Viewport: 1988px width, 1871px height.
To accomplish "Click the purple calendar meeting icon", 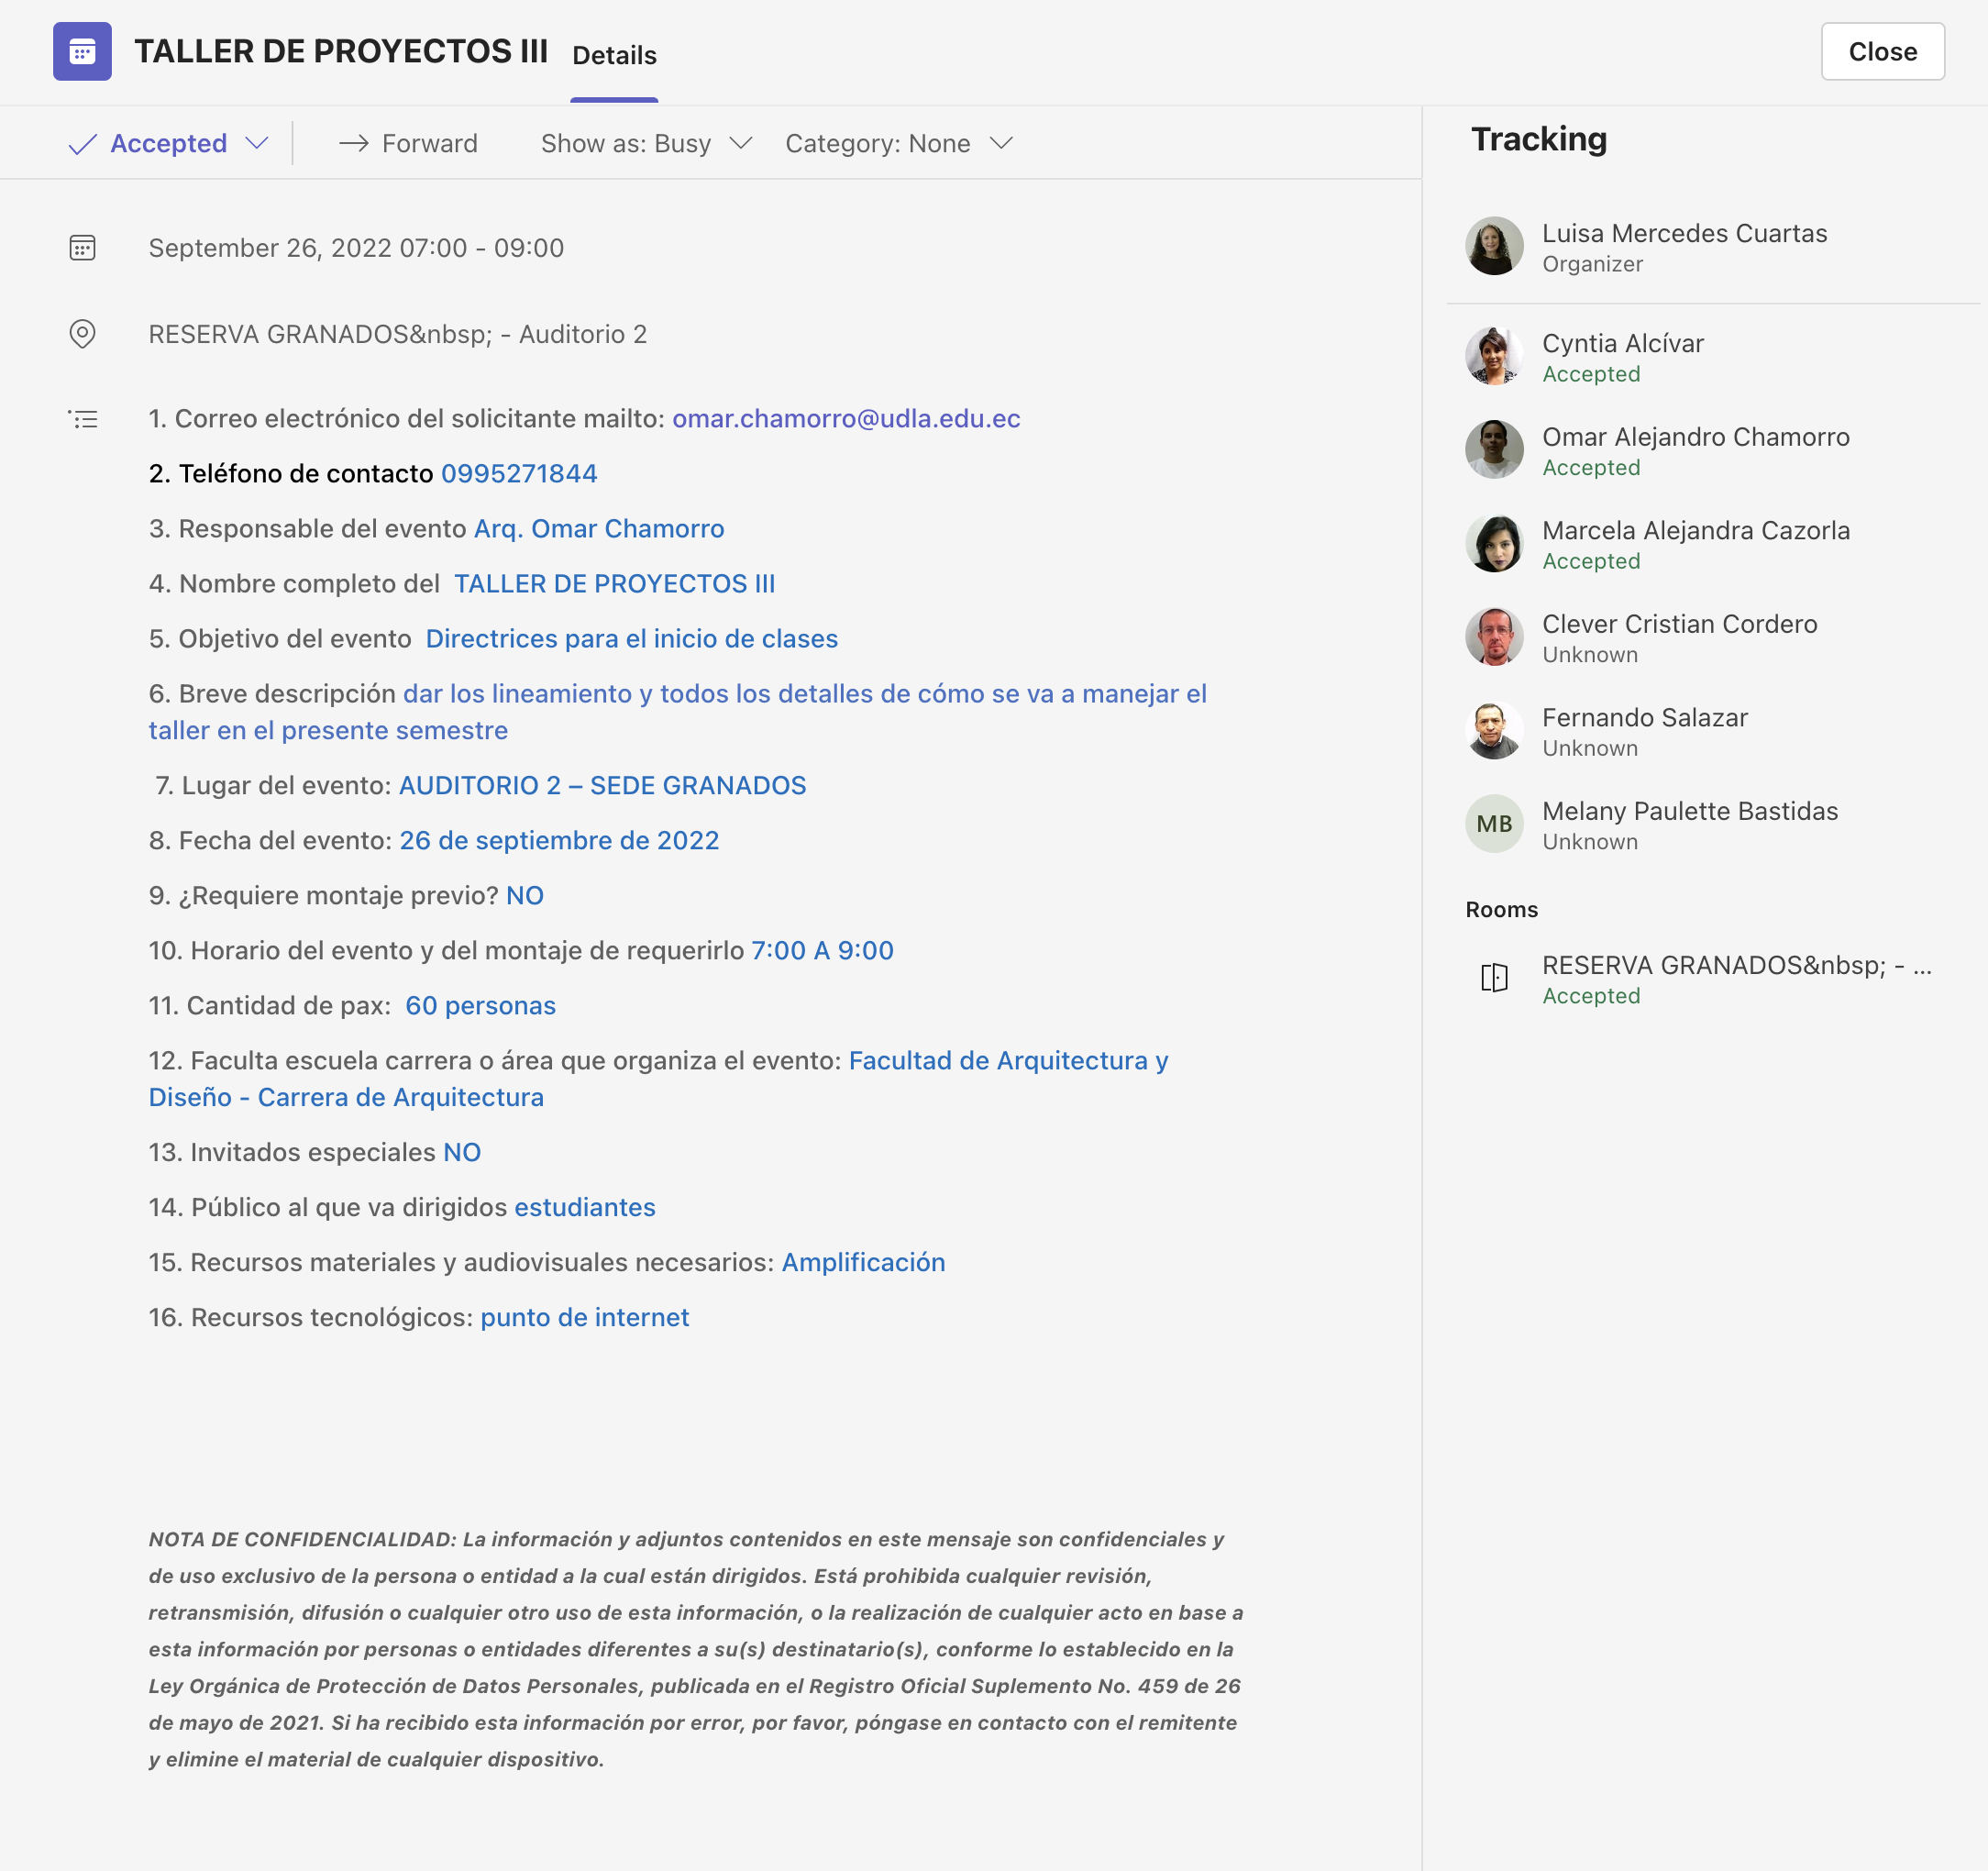I will coord(82,51).
